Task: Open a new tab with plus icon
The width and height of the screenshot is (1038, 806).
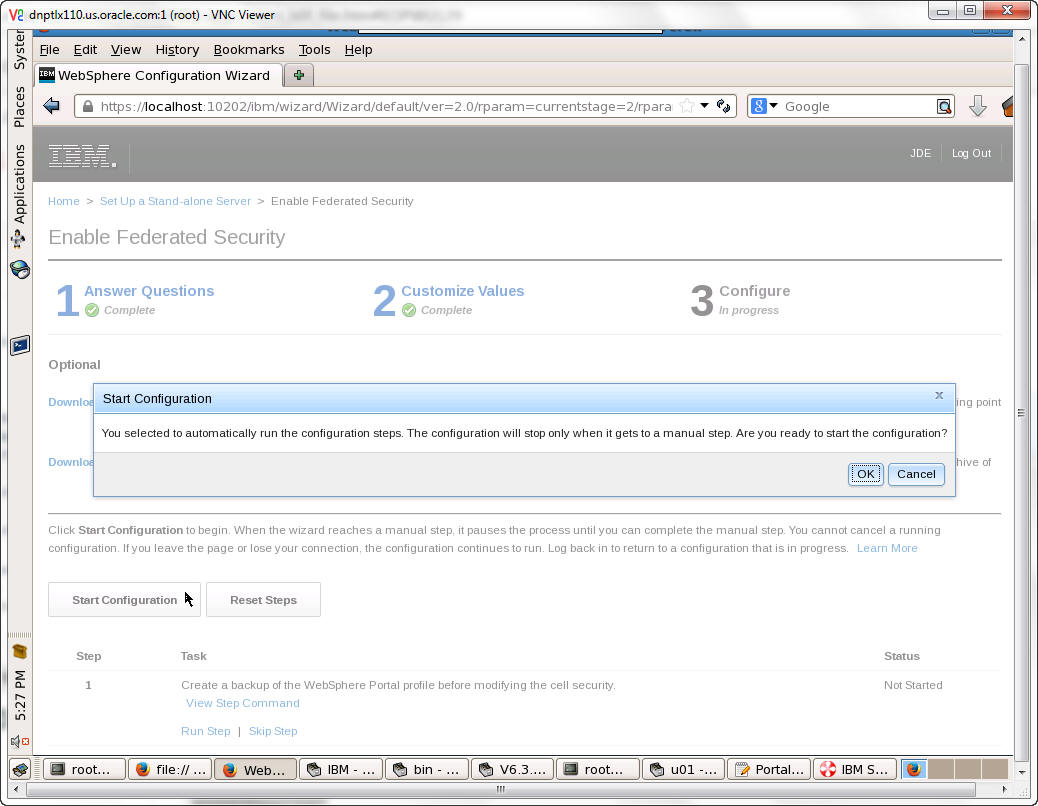Action: [299, 75]
